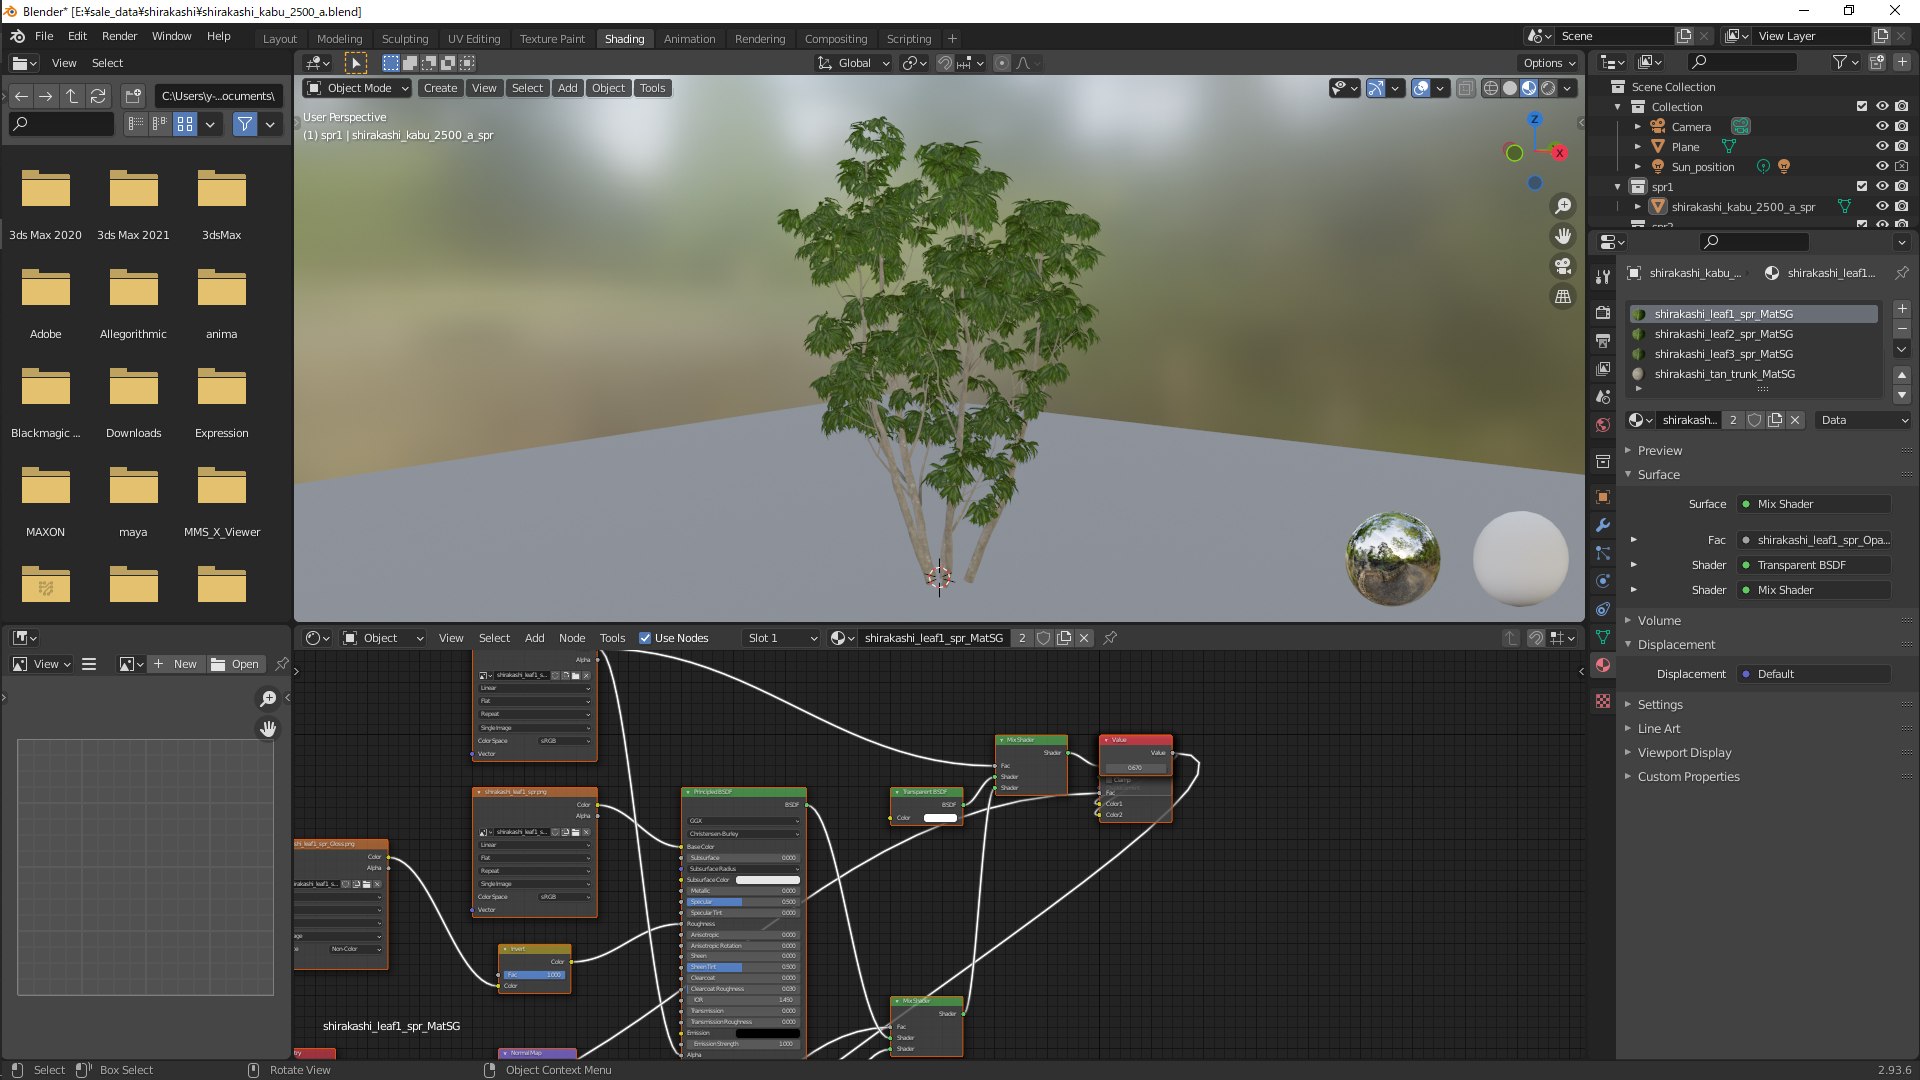Switch to the Compositing workspace tab

(x=835, y=39)
